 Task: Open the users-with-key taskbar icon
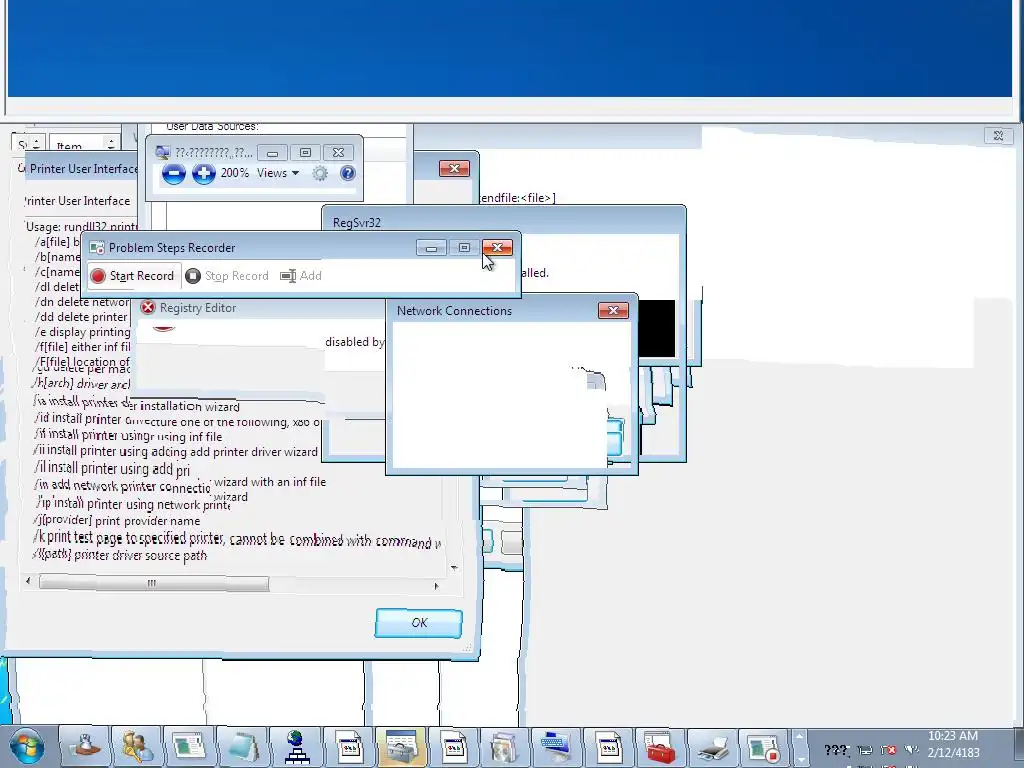click(x=137, y=746)
